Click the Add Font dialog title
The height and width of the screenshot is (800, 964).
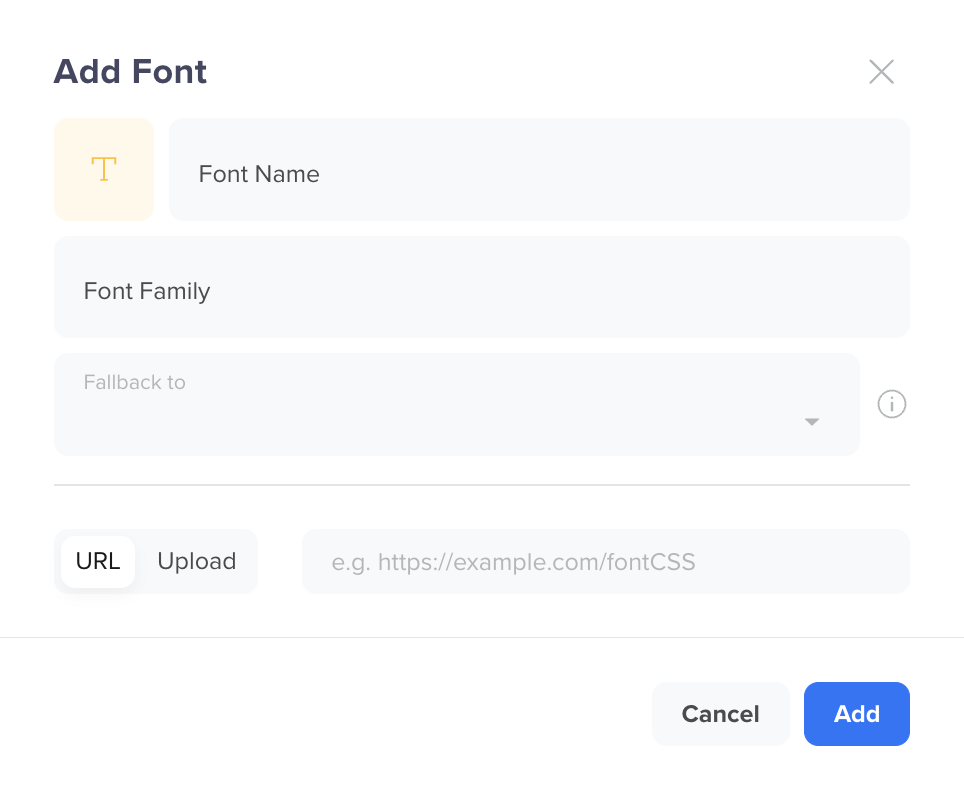[130, 71]
